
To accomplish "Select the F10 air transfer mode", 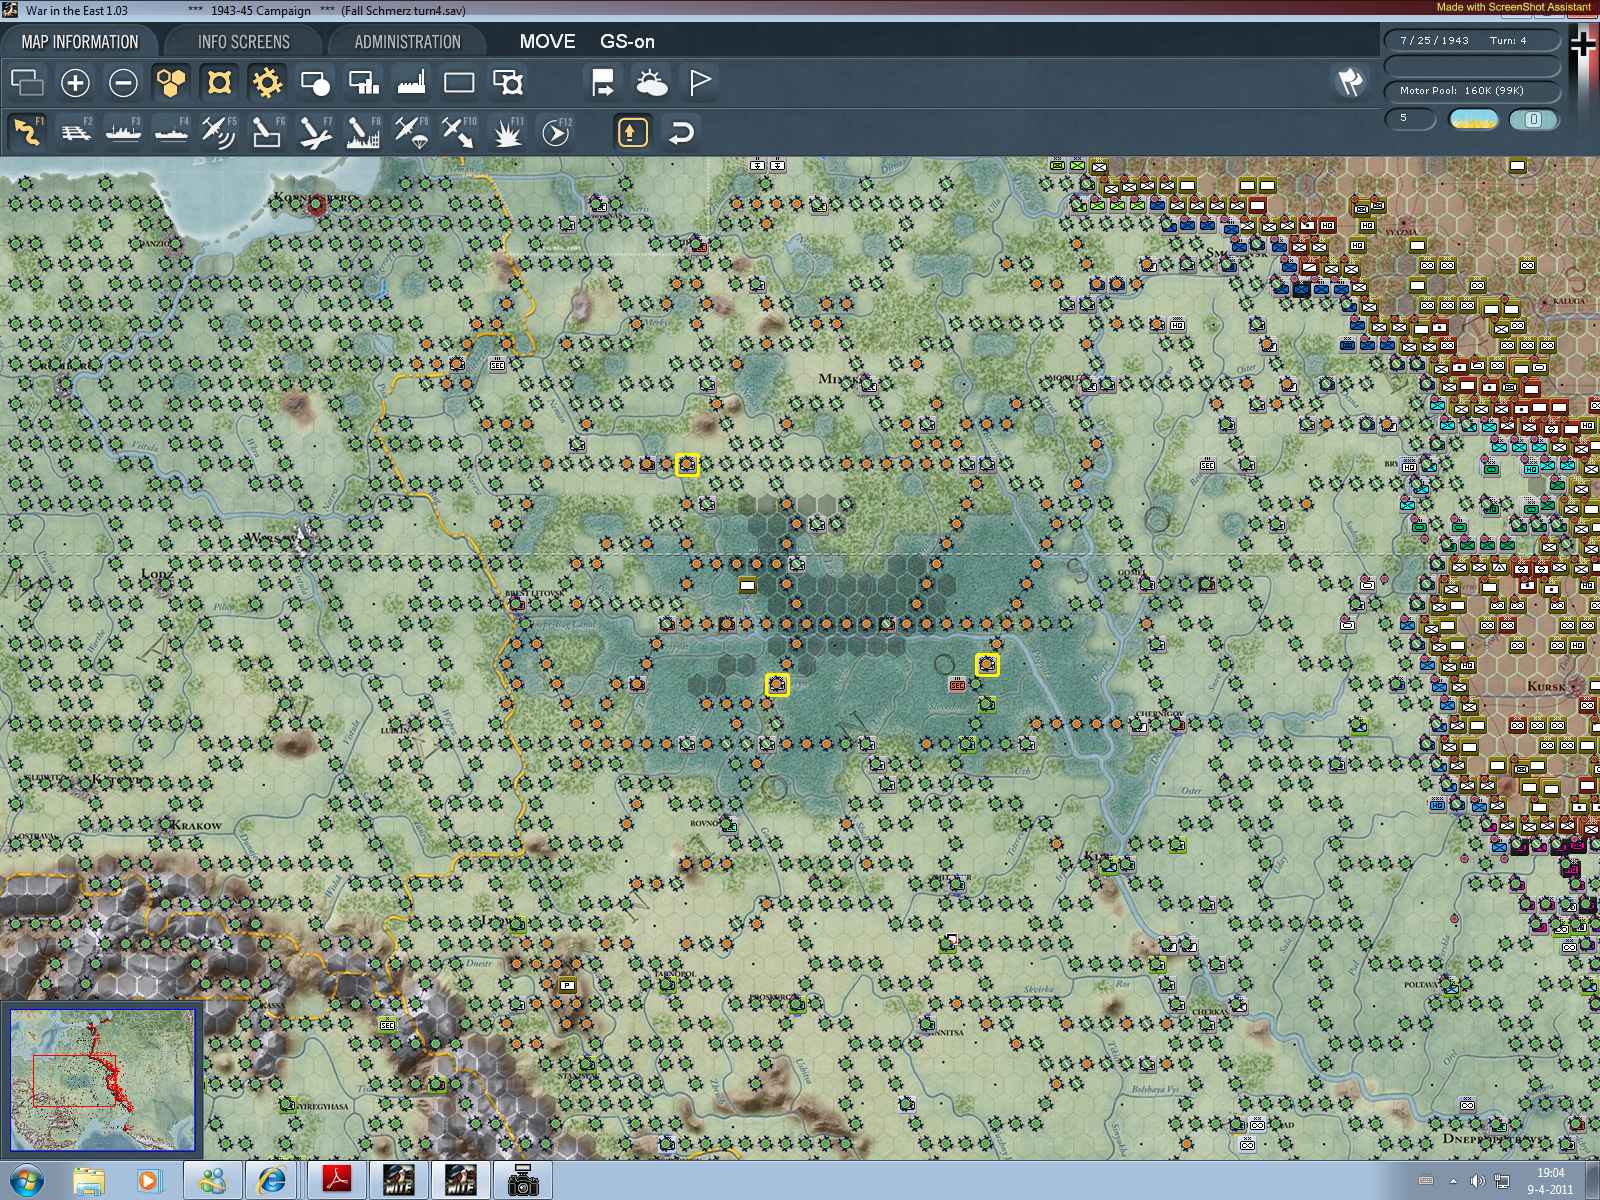I will click(x=459, y=132).
